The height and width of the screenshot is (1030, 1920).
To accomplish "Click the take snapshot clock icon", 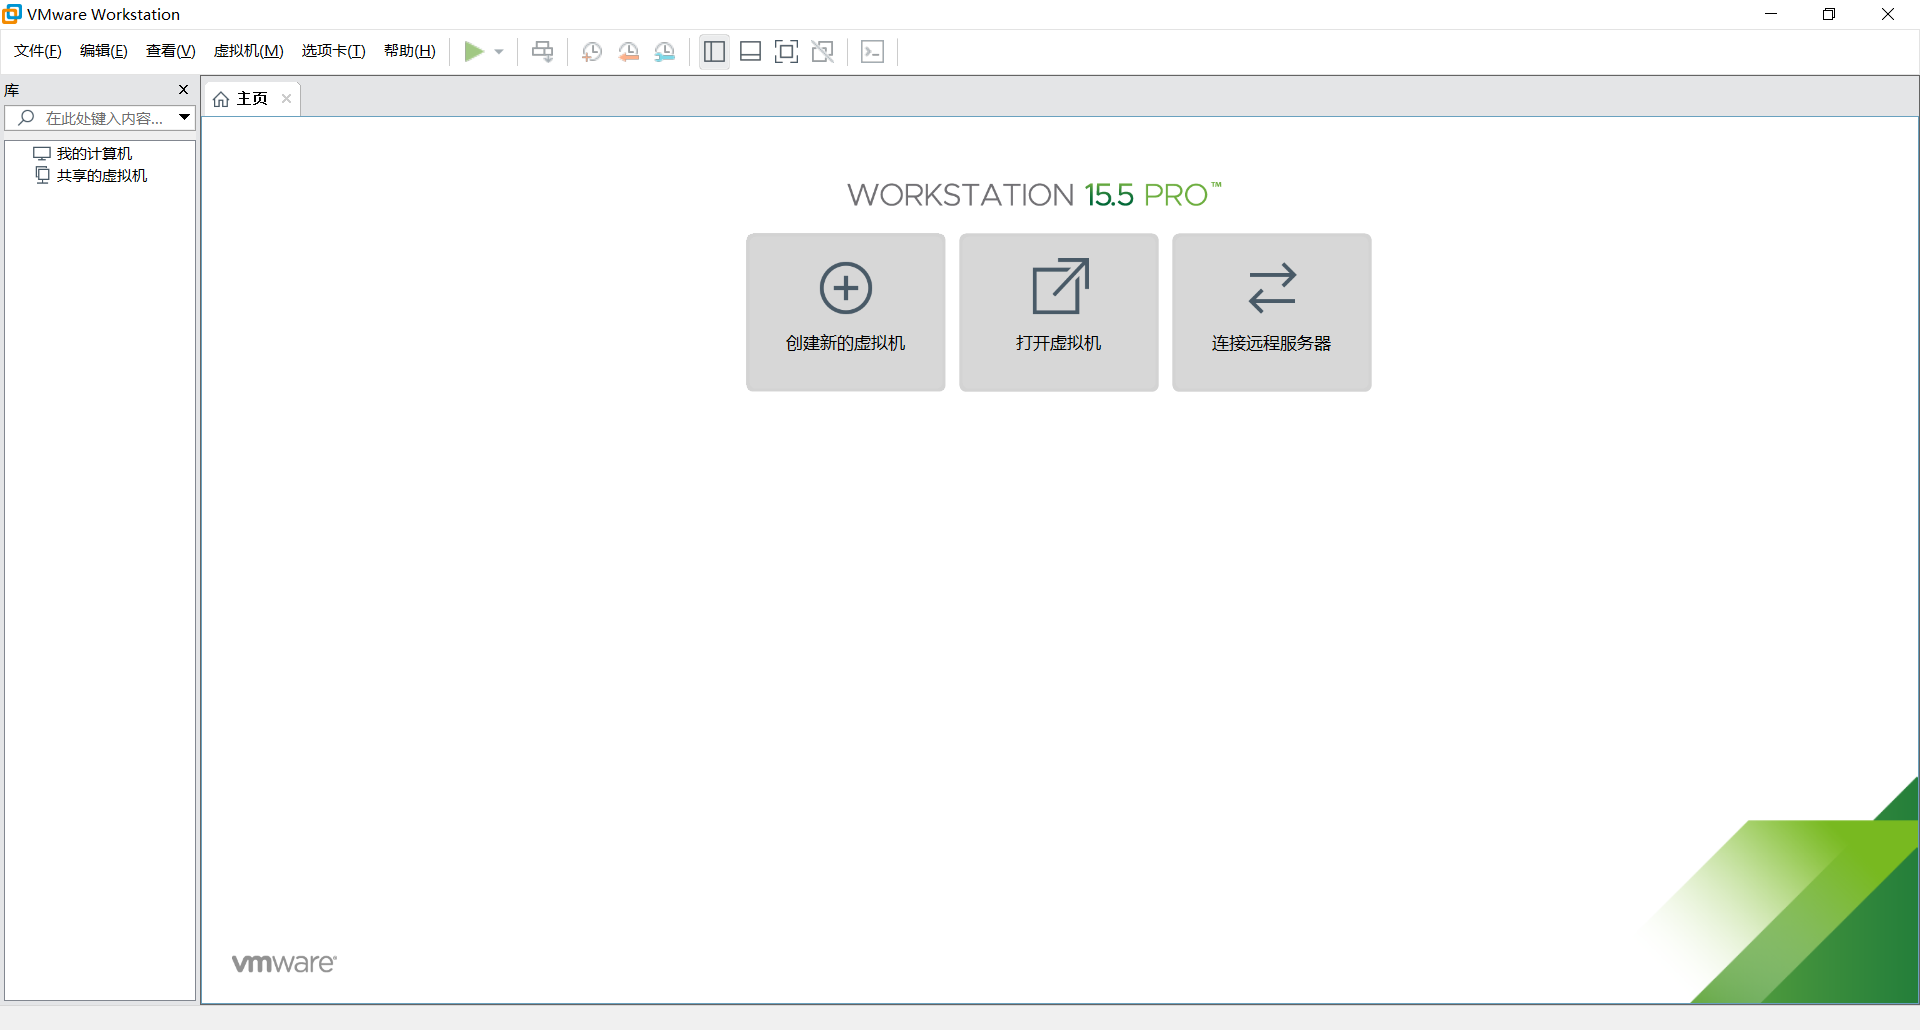I will (592, 52).
